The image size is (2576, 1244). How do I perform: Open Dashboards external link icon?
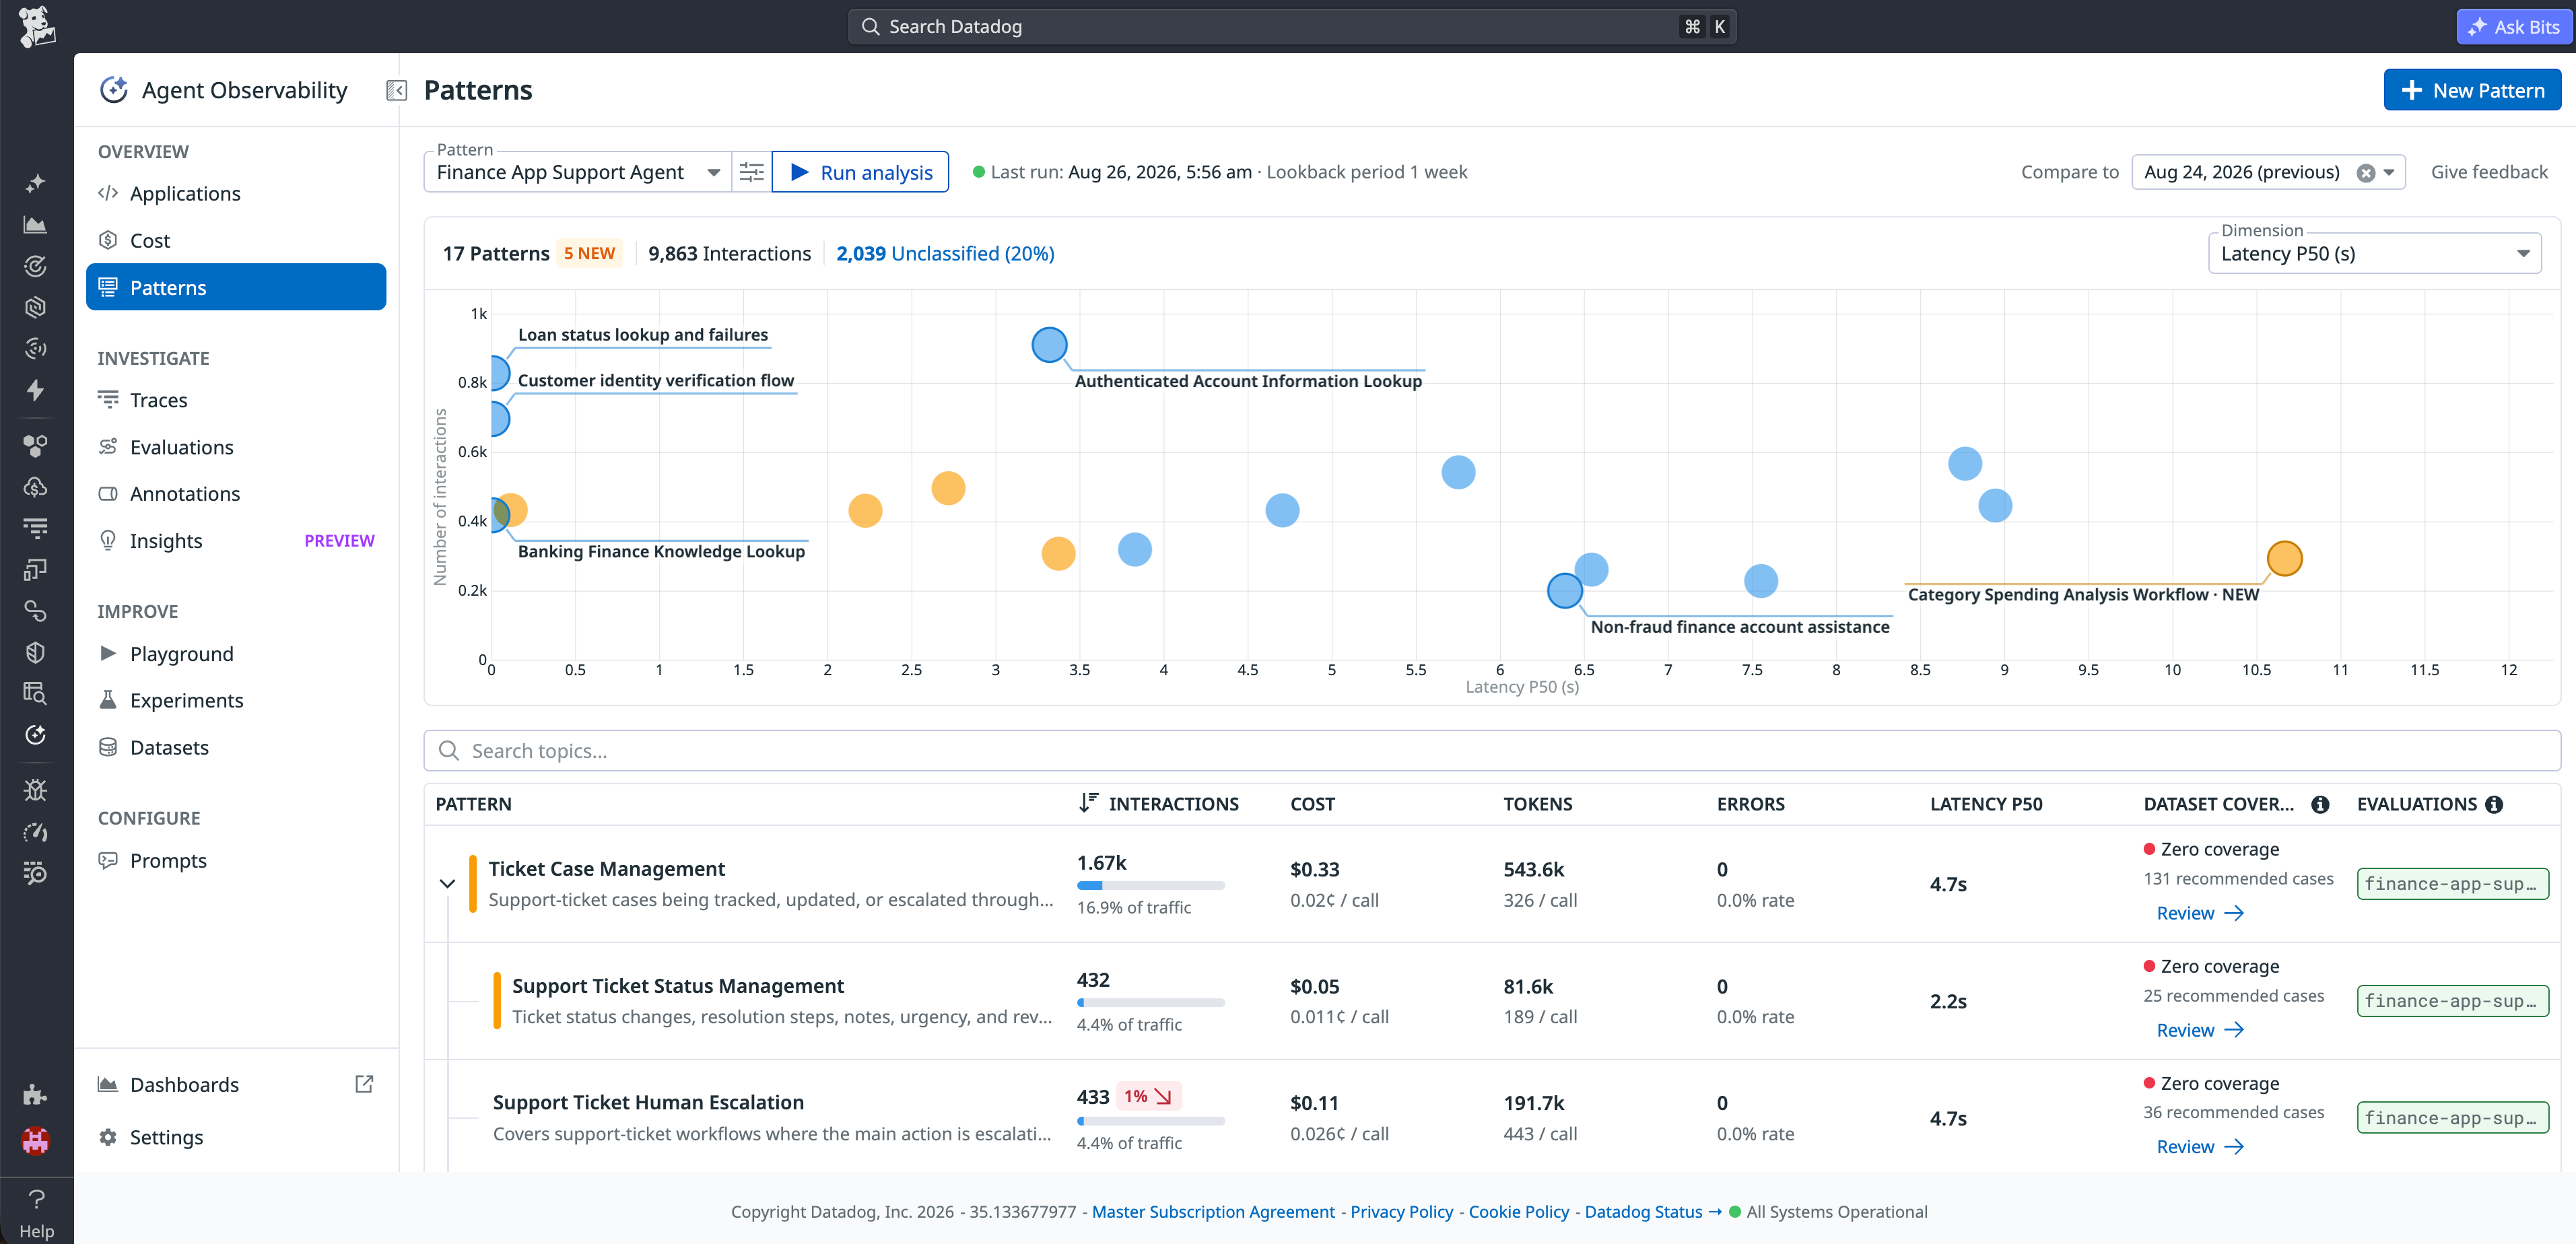pos(364,1084)
